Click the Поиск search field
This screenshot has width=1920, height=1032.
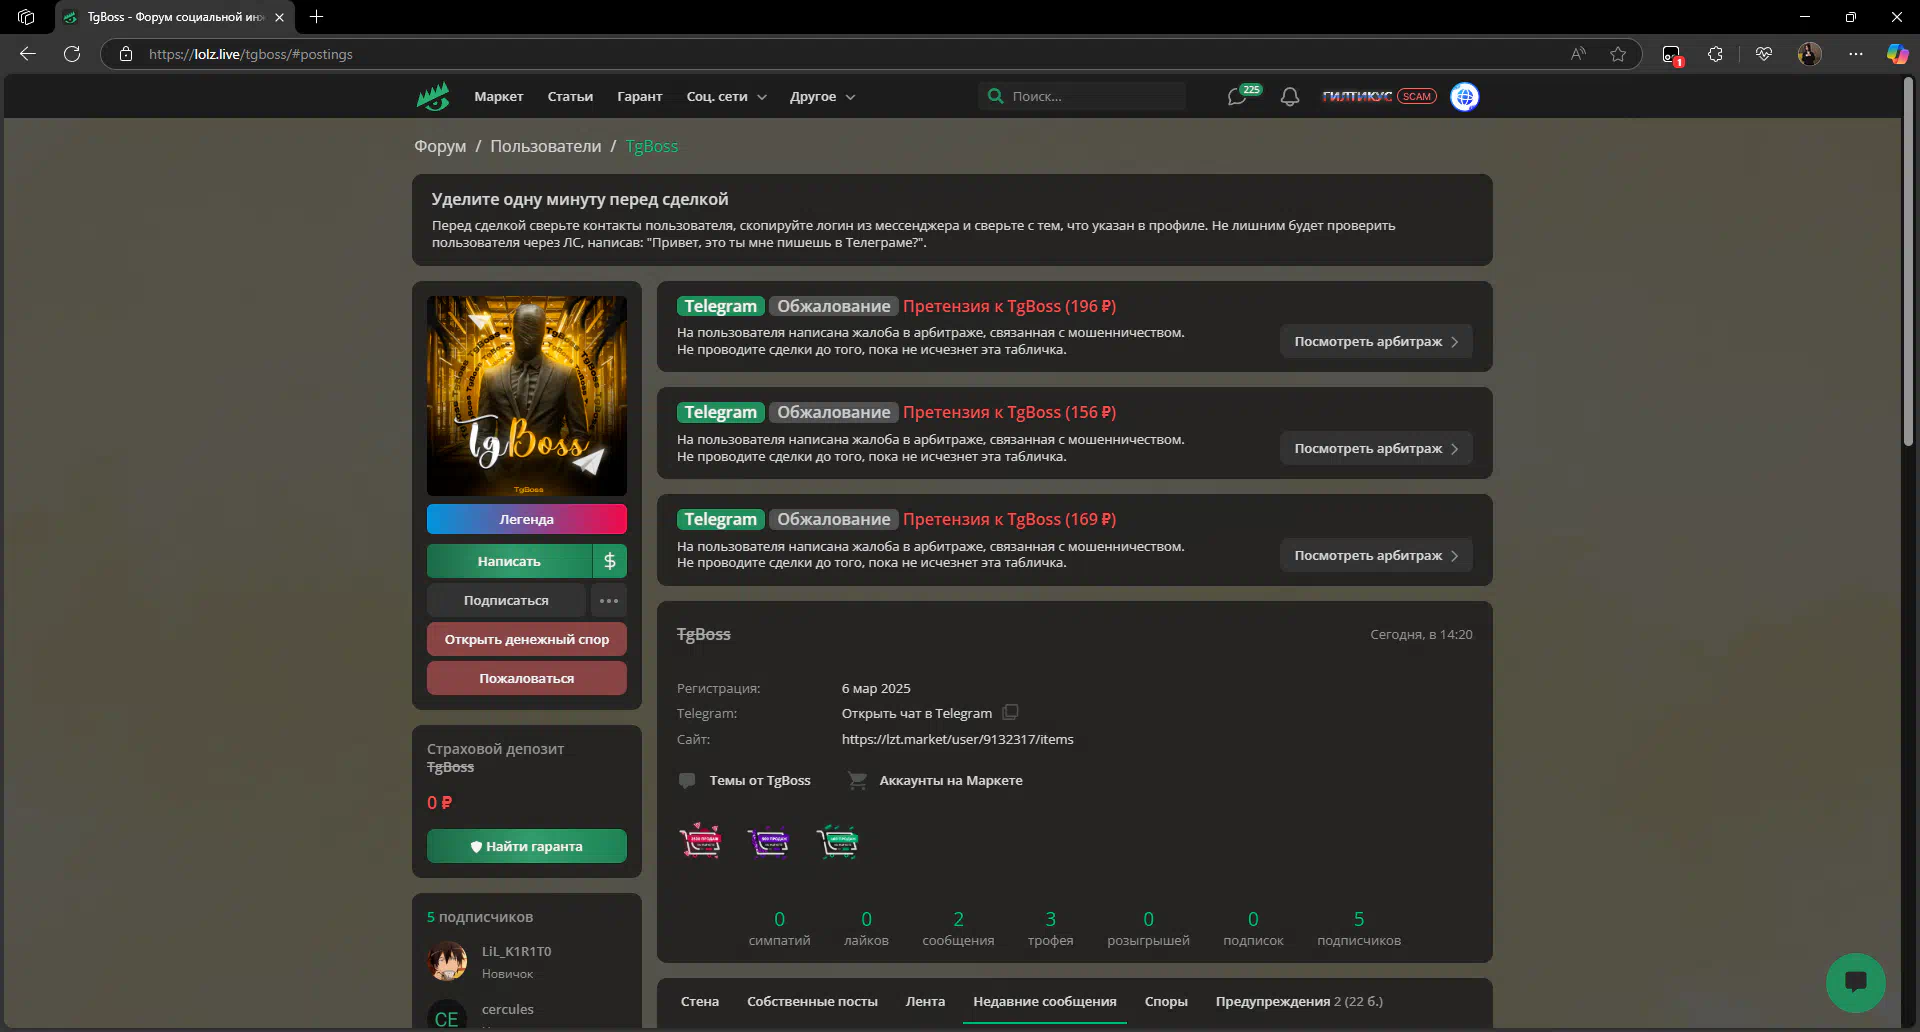(1082, 96)
